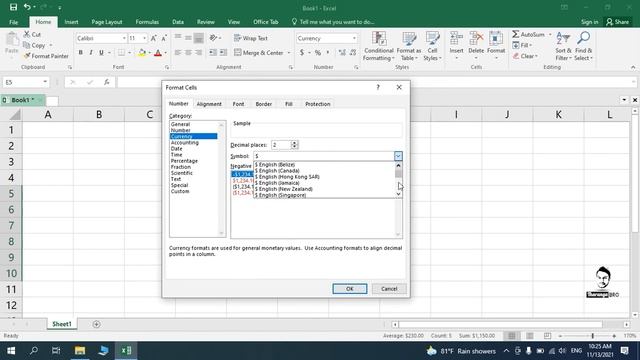Select Accounting in Category list

pyautogui.click(x=184, y=142)
